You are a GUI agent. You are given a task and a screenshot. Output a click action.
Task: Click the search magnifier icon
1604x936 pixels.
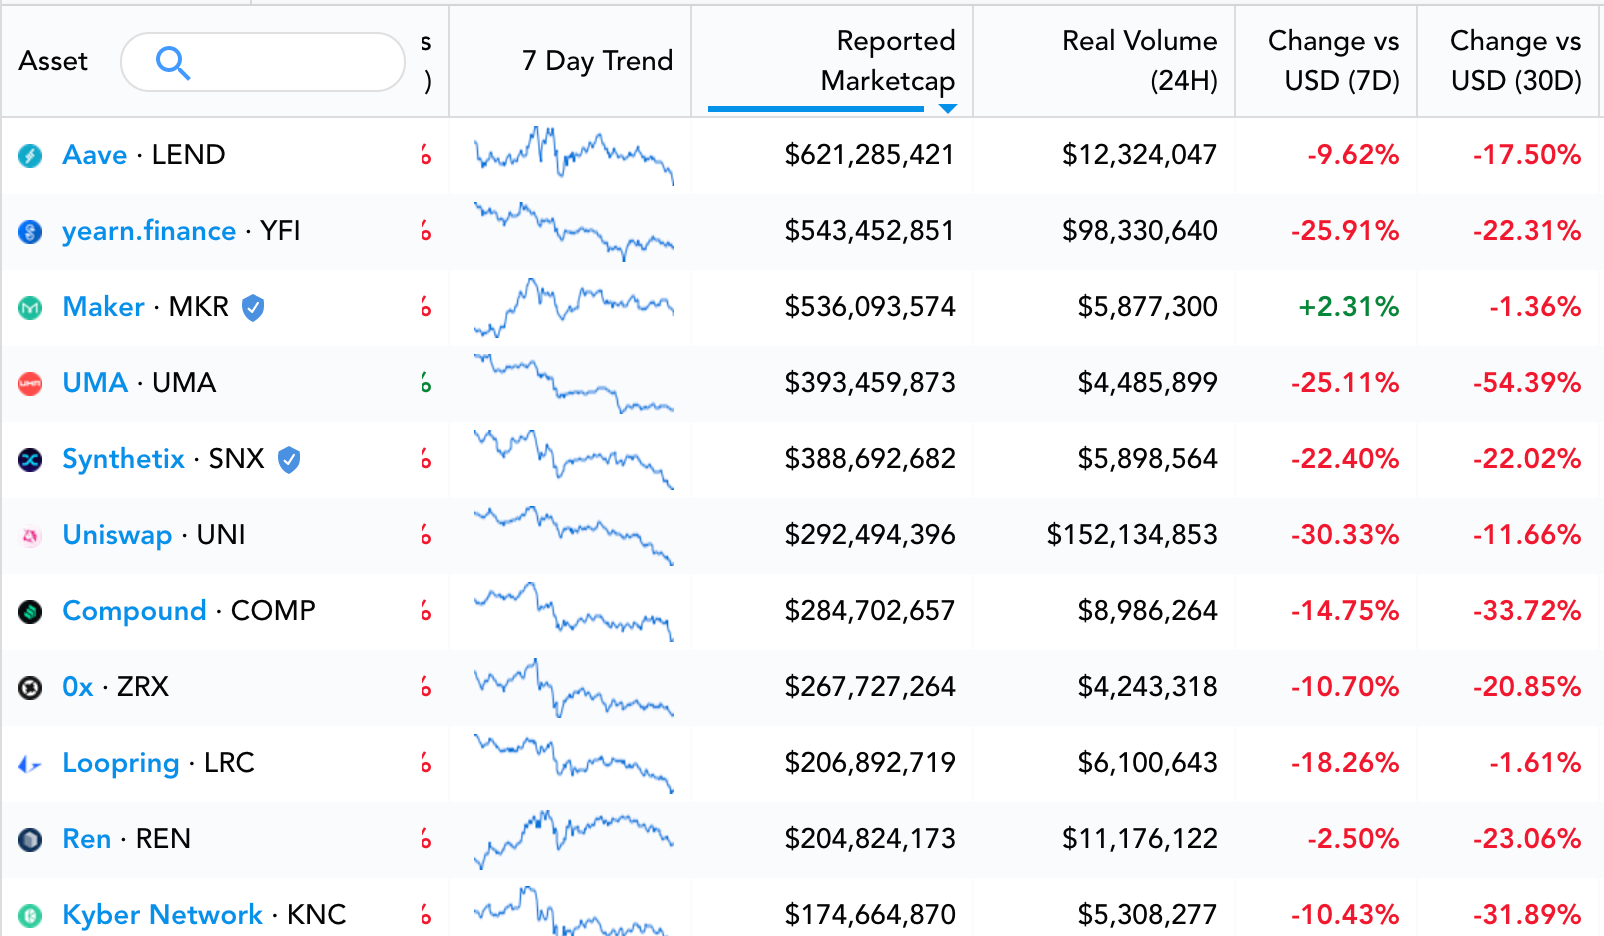point(173,63)
